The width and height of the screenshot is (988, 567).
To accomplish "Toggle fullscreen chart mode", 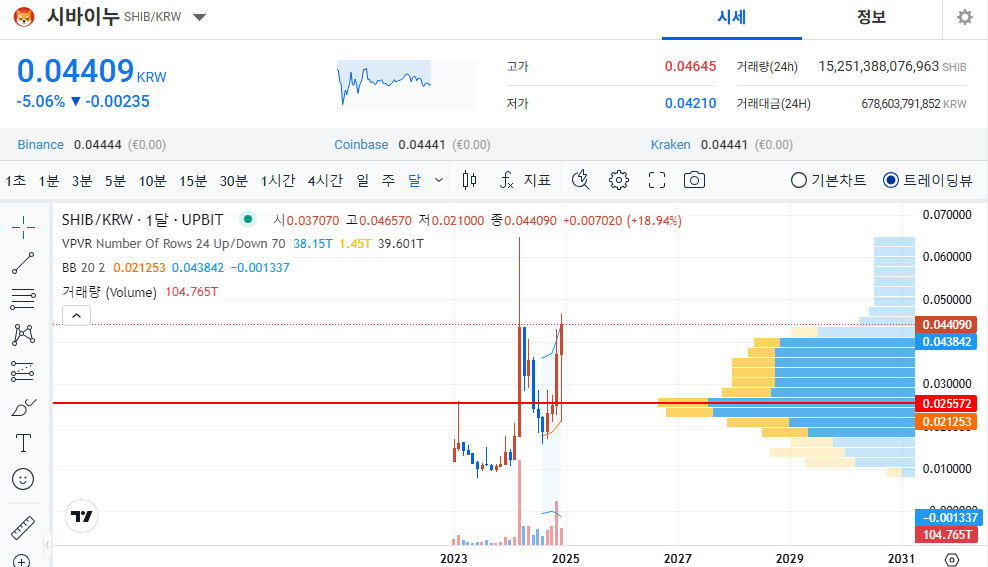I will pyautogui.click(x=657, y=181).
